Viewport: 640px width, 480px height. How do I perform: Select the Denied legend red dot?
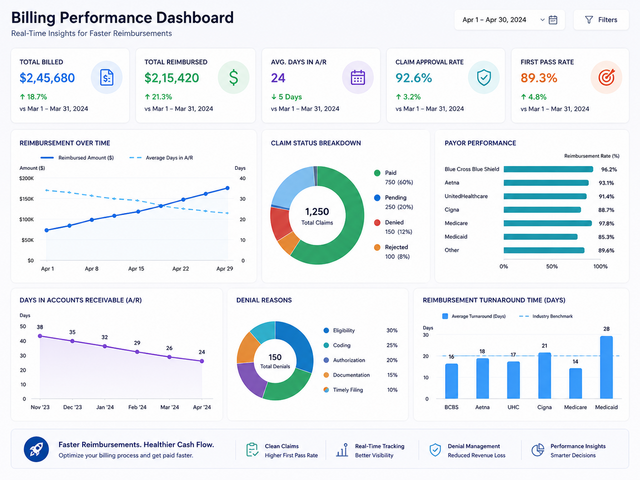[x=377, y=222]
